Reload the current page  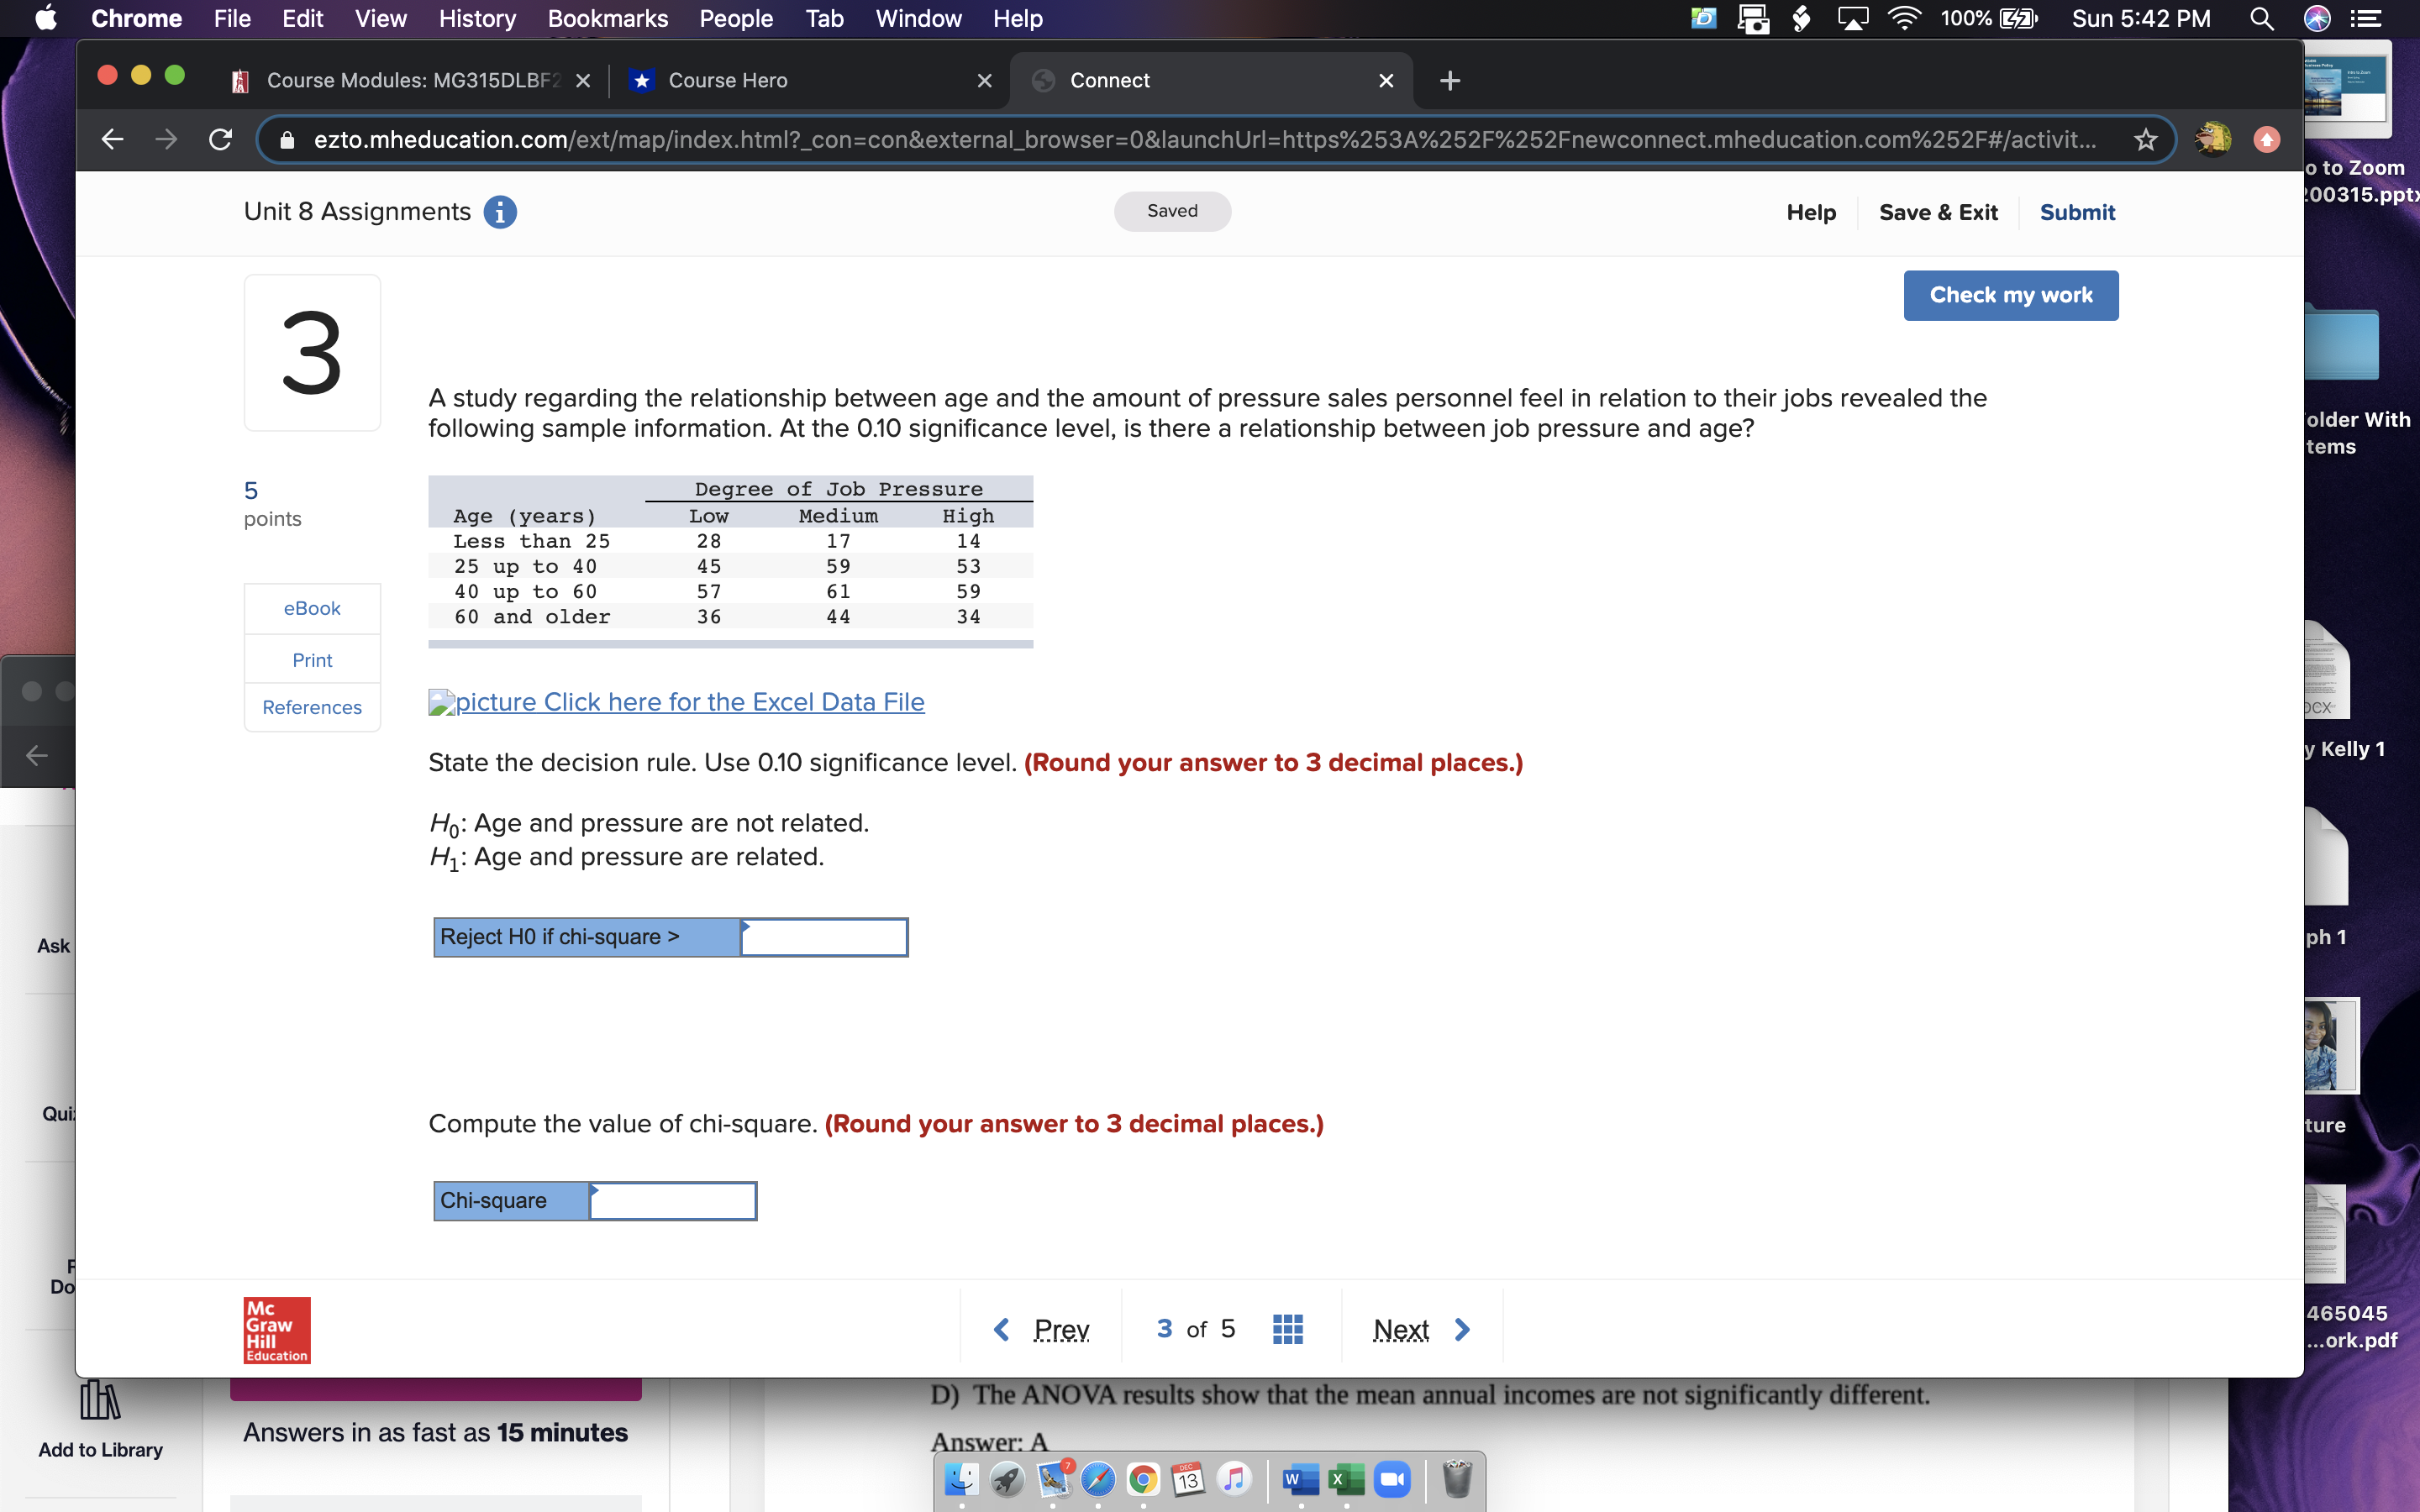[x=220, y=139]
